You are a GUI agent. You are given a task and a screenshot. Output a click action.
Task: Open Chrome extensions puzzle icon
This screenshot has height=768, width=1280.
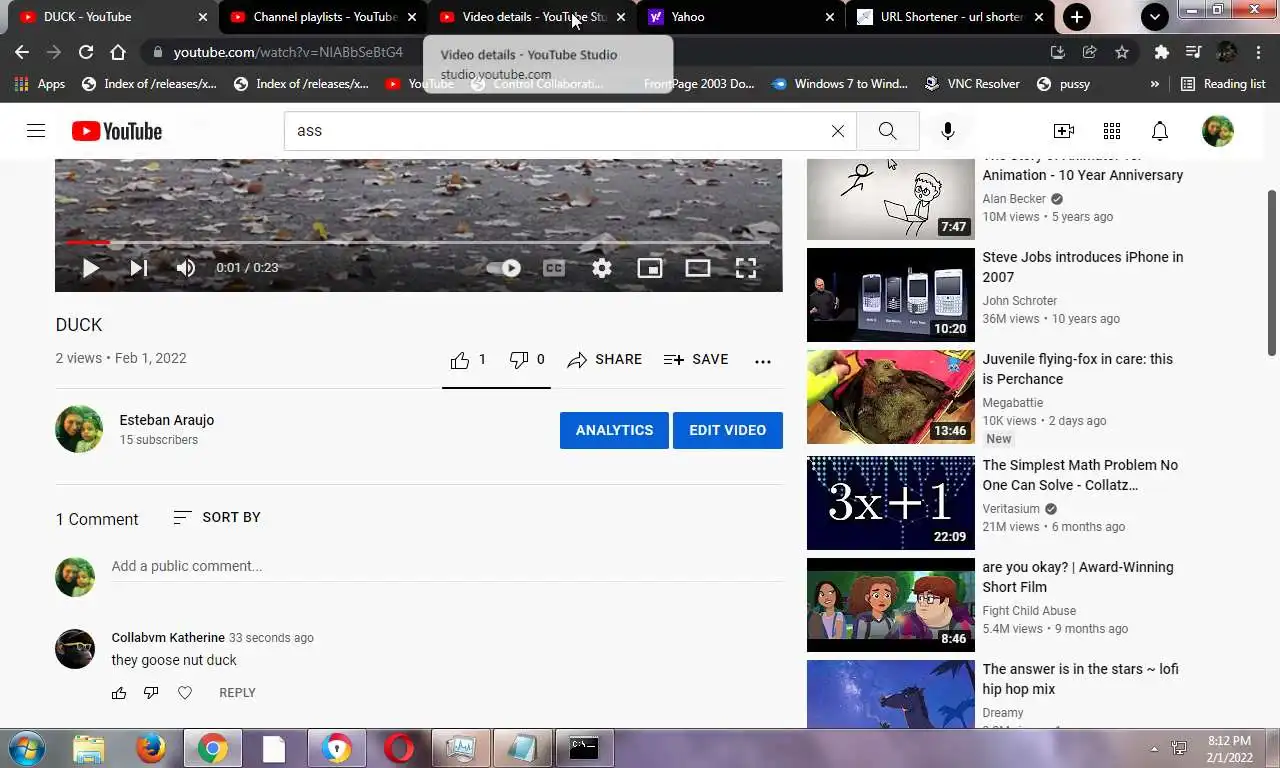point(1161,52)
